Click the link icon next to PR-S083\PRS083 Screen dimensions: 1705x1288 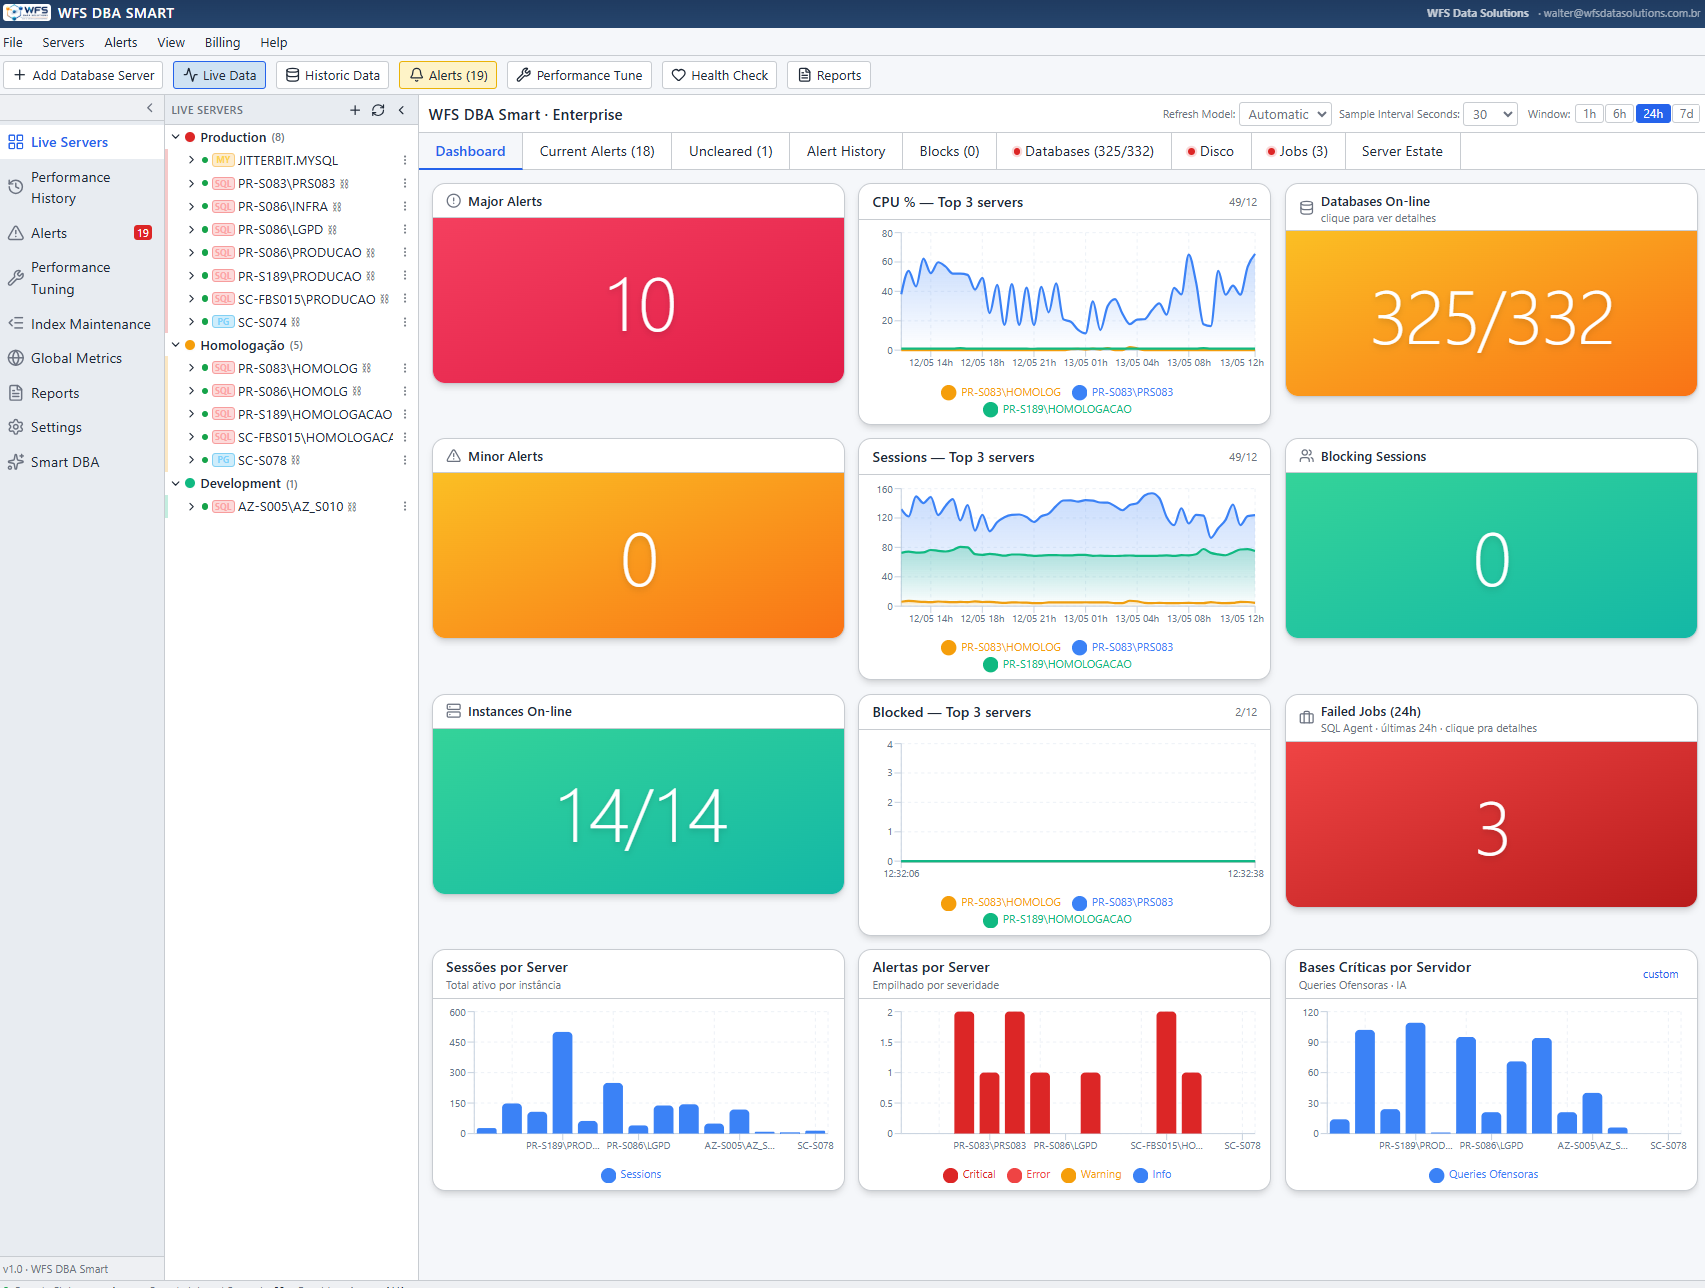345,184
